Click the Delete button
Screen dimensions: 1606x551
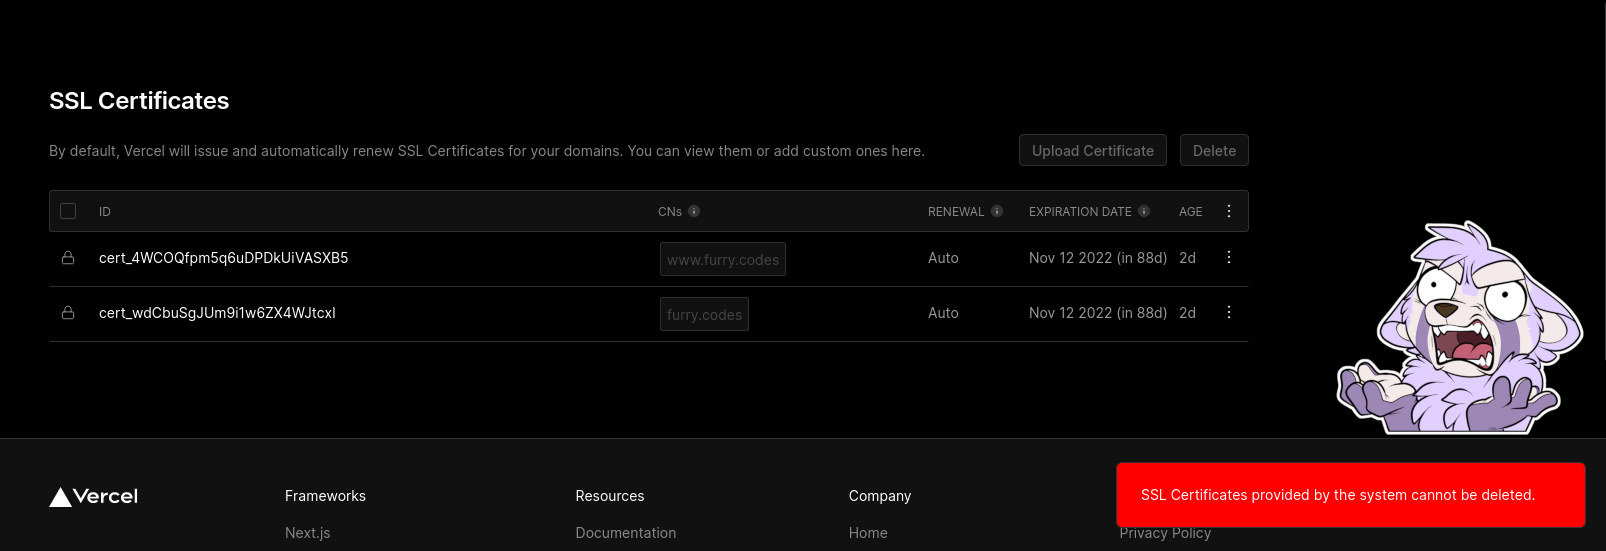coord(1214,150)
